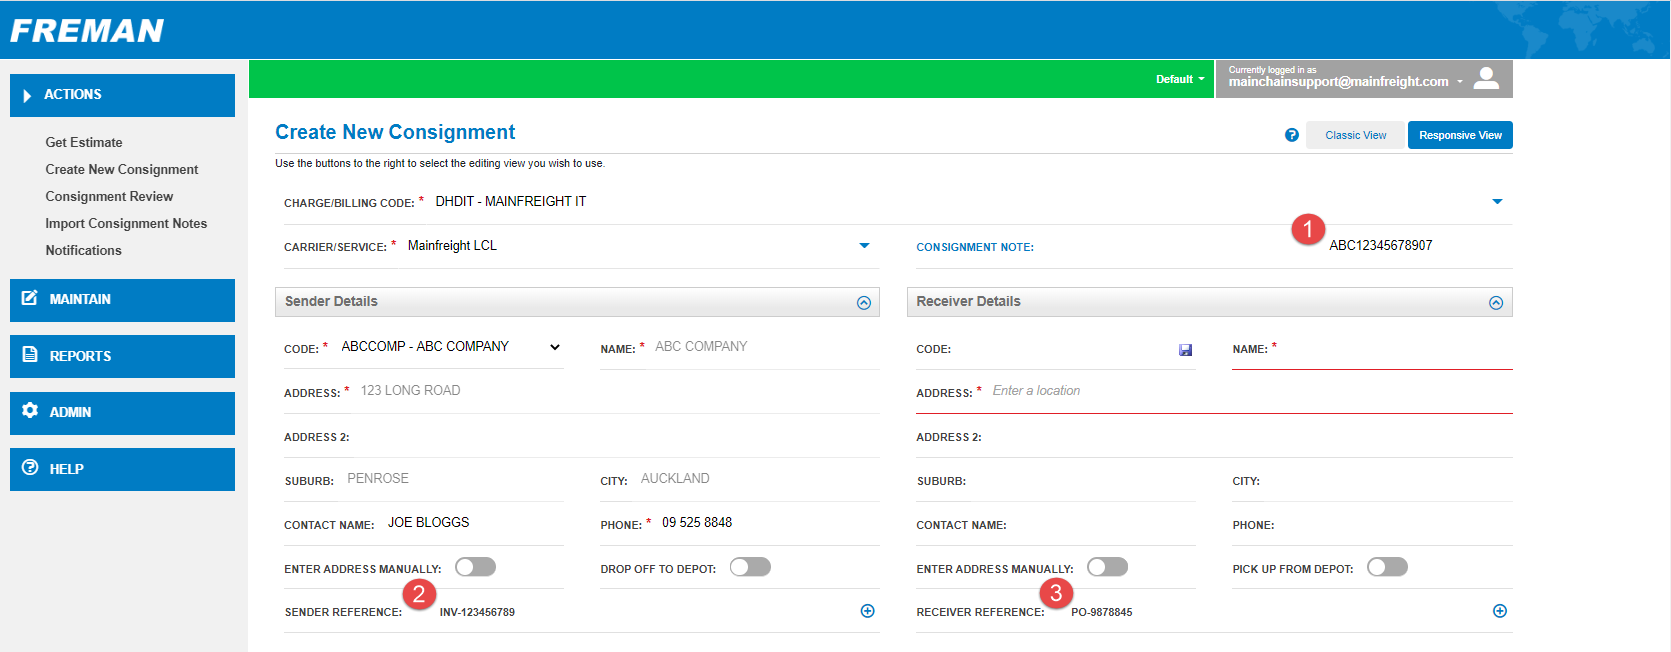Toggle sender Enter Address Manually switch
This screenshot has height=652, width=1671.
(x=475, y=567)
